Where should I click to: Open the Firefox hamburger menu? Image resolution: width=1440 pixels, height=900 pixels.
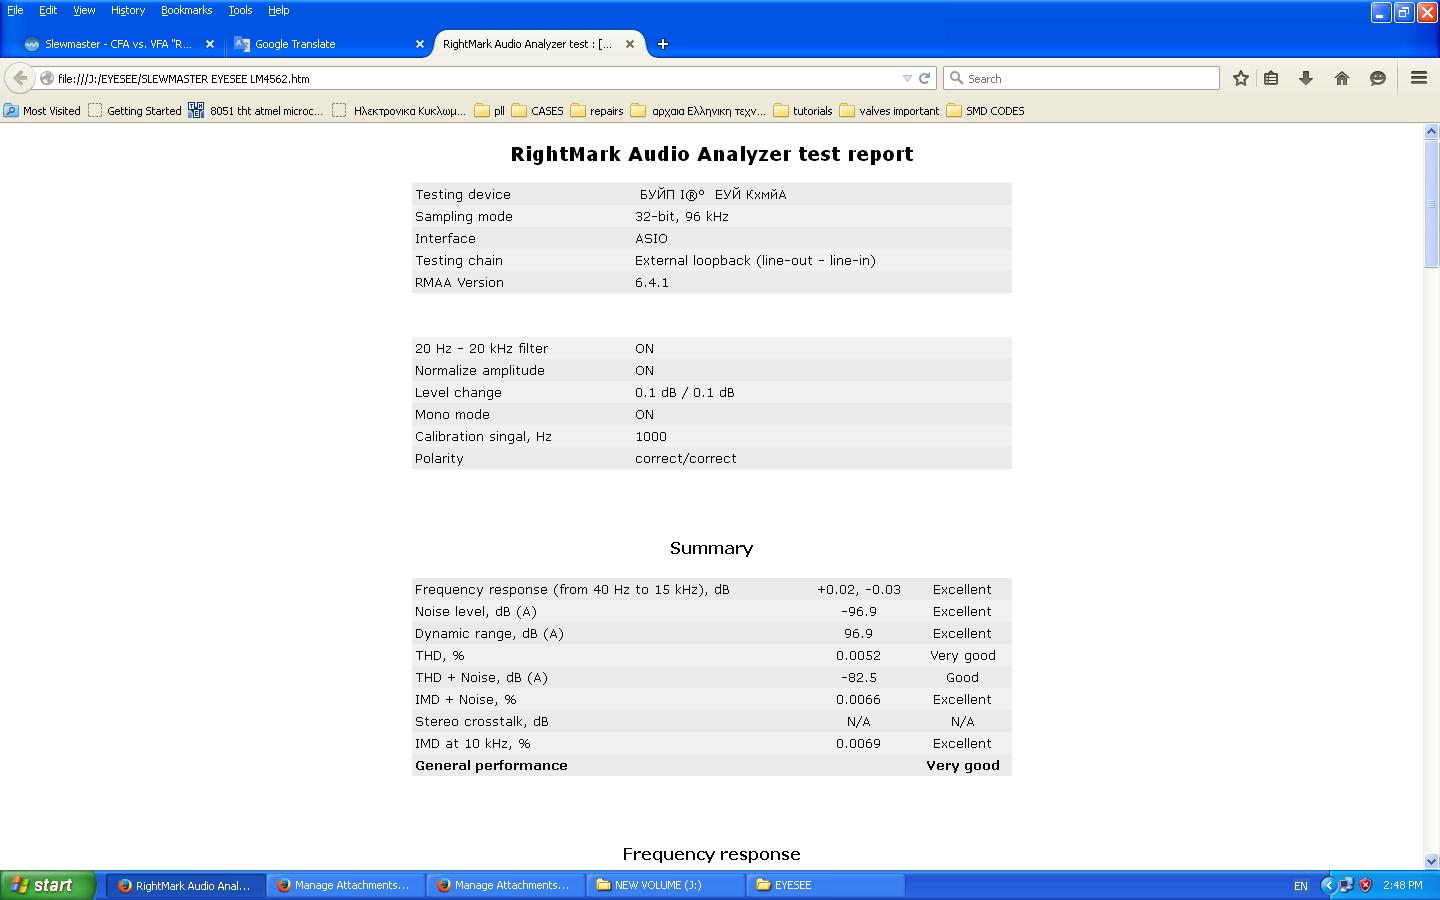pos(1418,78)
